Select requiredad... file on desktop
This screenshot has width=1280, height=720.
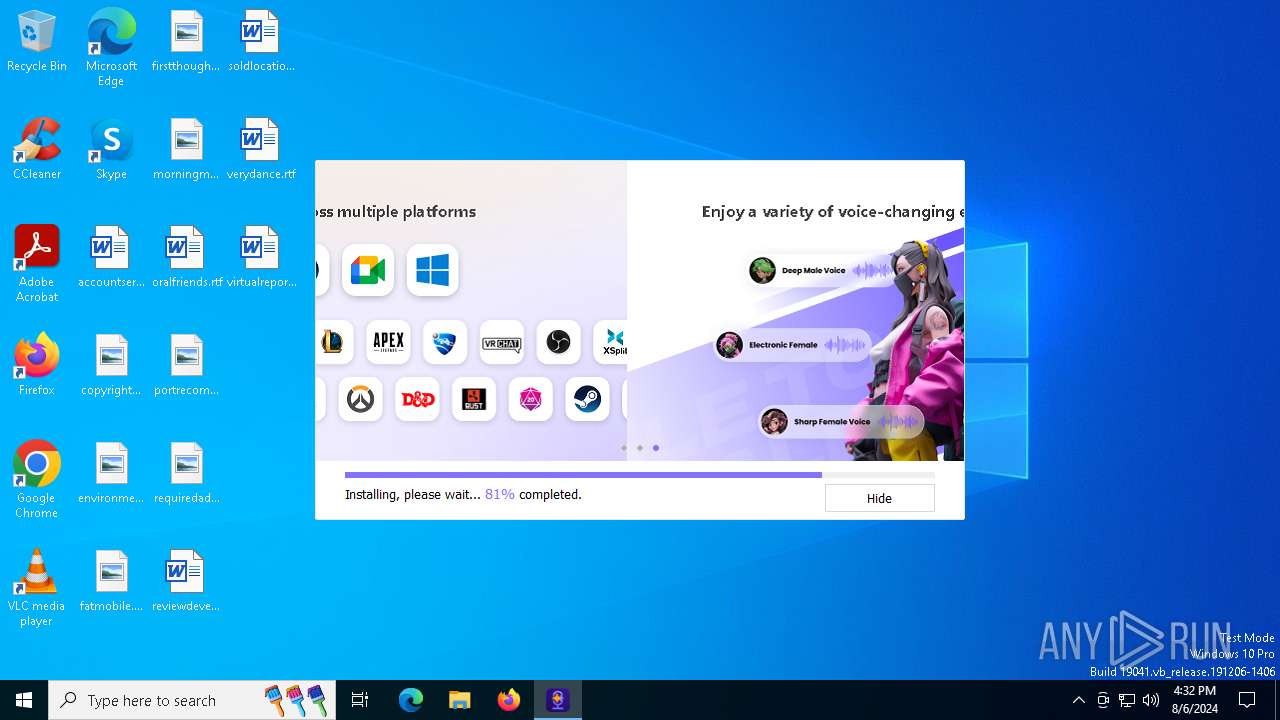pyautogui.click(x=186, y=474)
